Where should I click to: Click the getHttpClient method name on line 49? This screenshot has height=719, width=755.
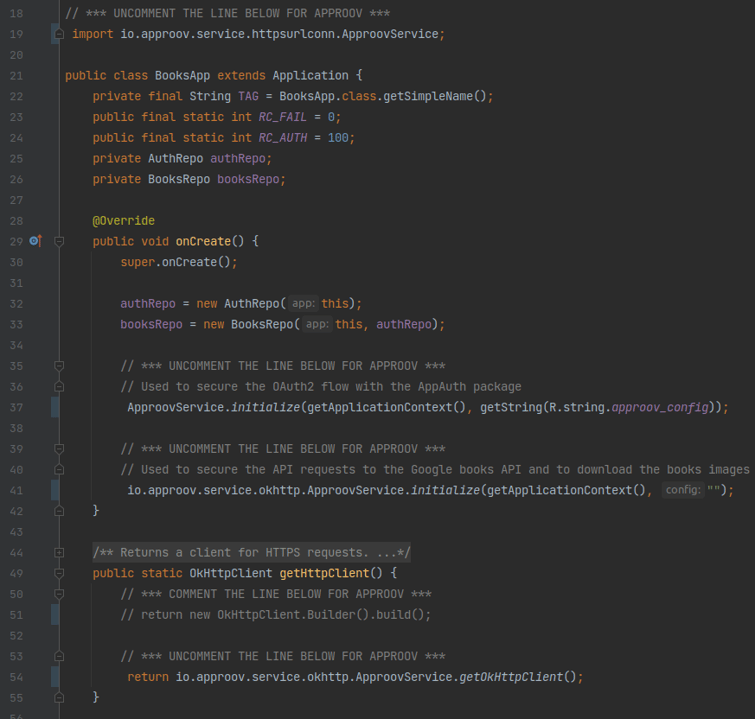[x=324, y=573]
